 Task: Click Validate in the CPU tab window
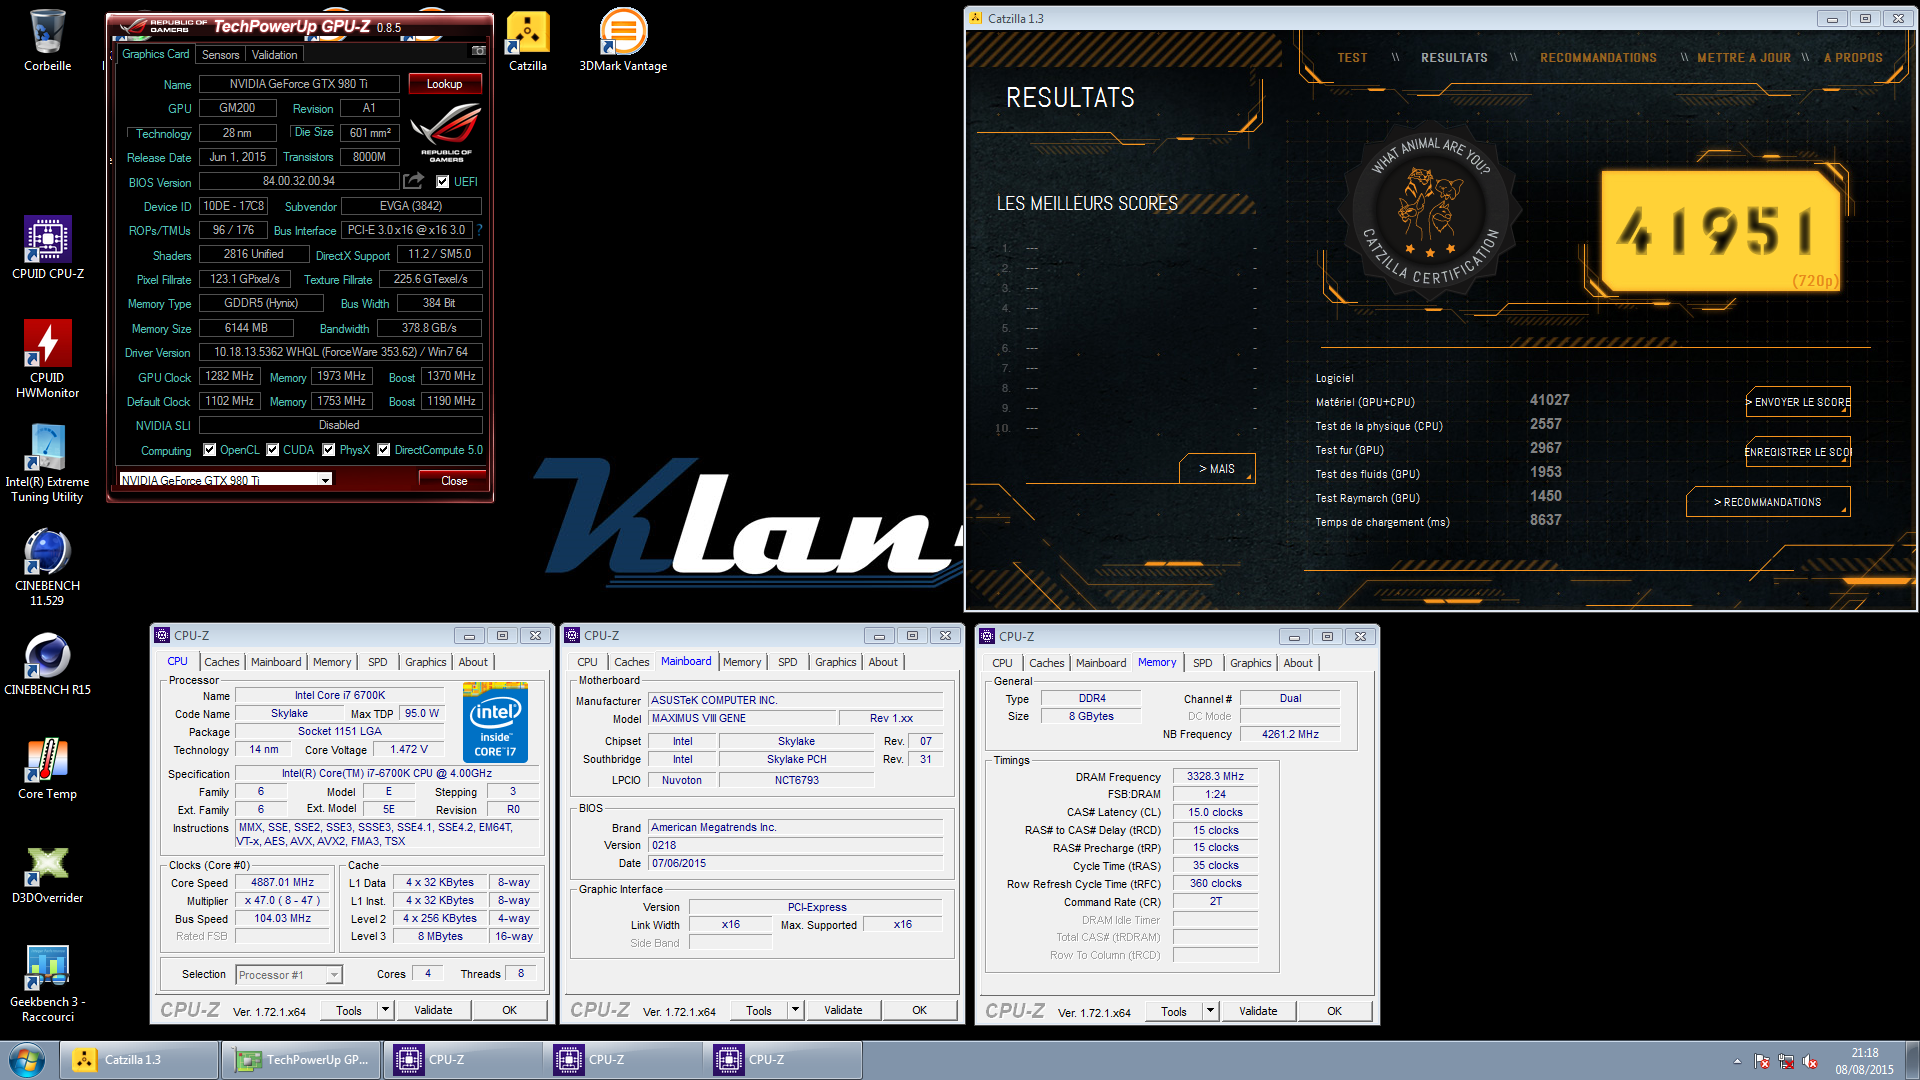[x=433, y=1011]
